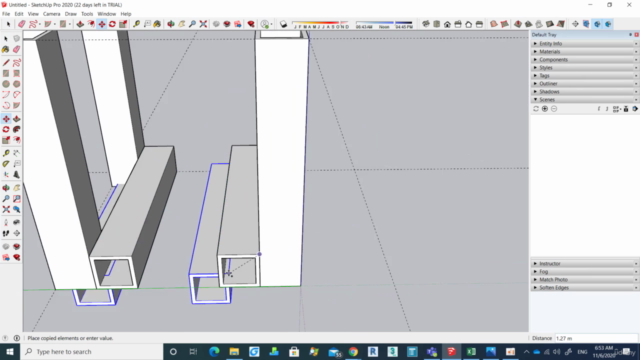Select the Rotate tool in top toolbar

pyautogui.click(x=112, y=24)
